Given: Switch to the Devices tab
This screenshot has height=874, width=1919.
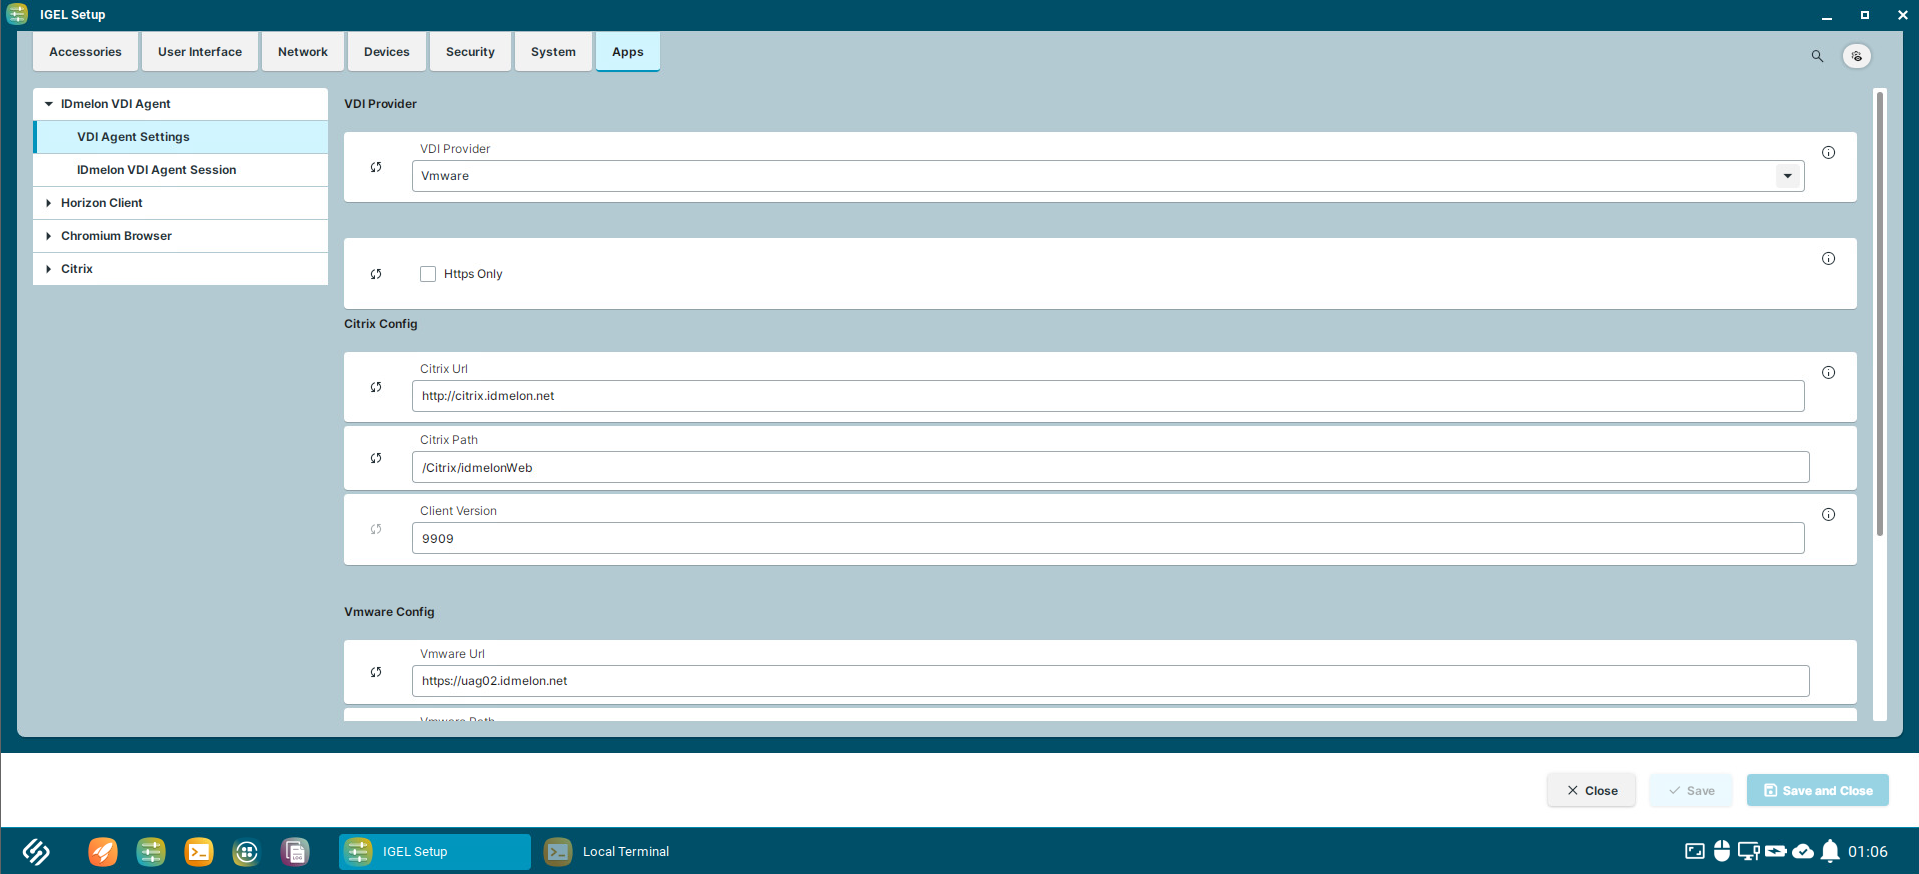Looking at the screenshot, I should [387, 52].
